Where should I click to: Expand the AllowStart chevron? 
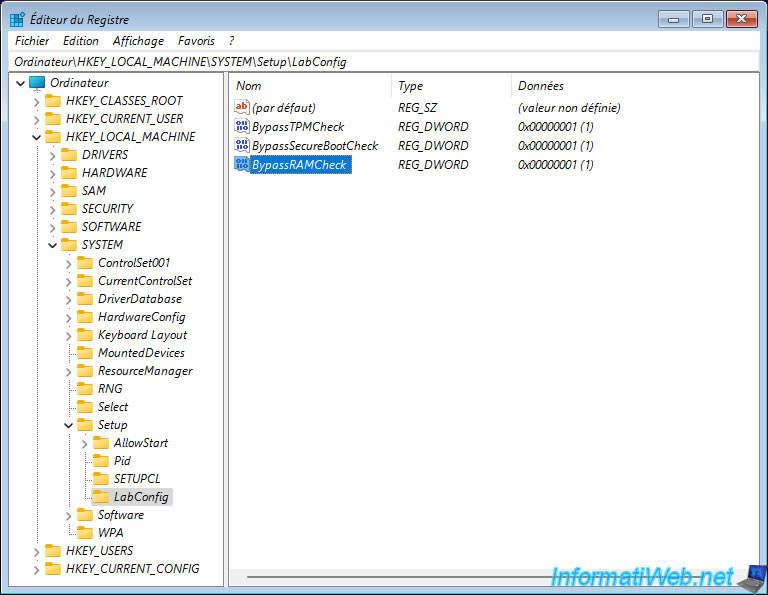[85, 444]
